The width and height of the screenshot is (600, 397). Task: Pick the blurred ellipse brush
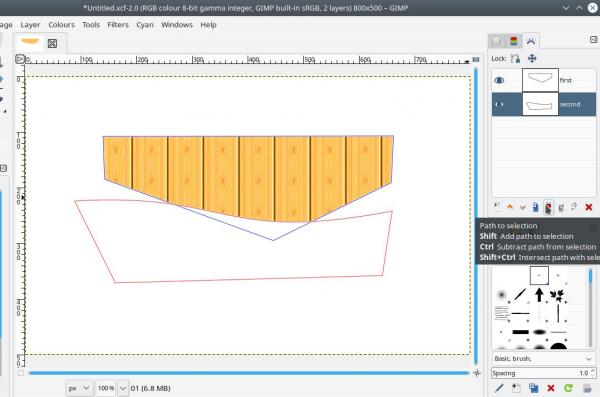coord(539,332)
